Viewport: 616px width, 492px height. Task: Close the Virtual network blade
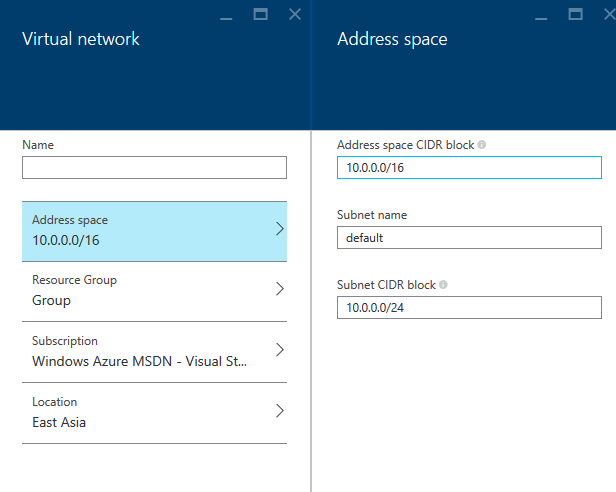click(x=295, y=15)
